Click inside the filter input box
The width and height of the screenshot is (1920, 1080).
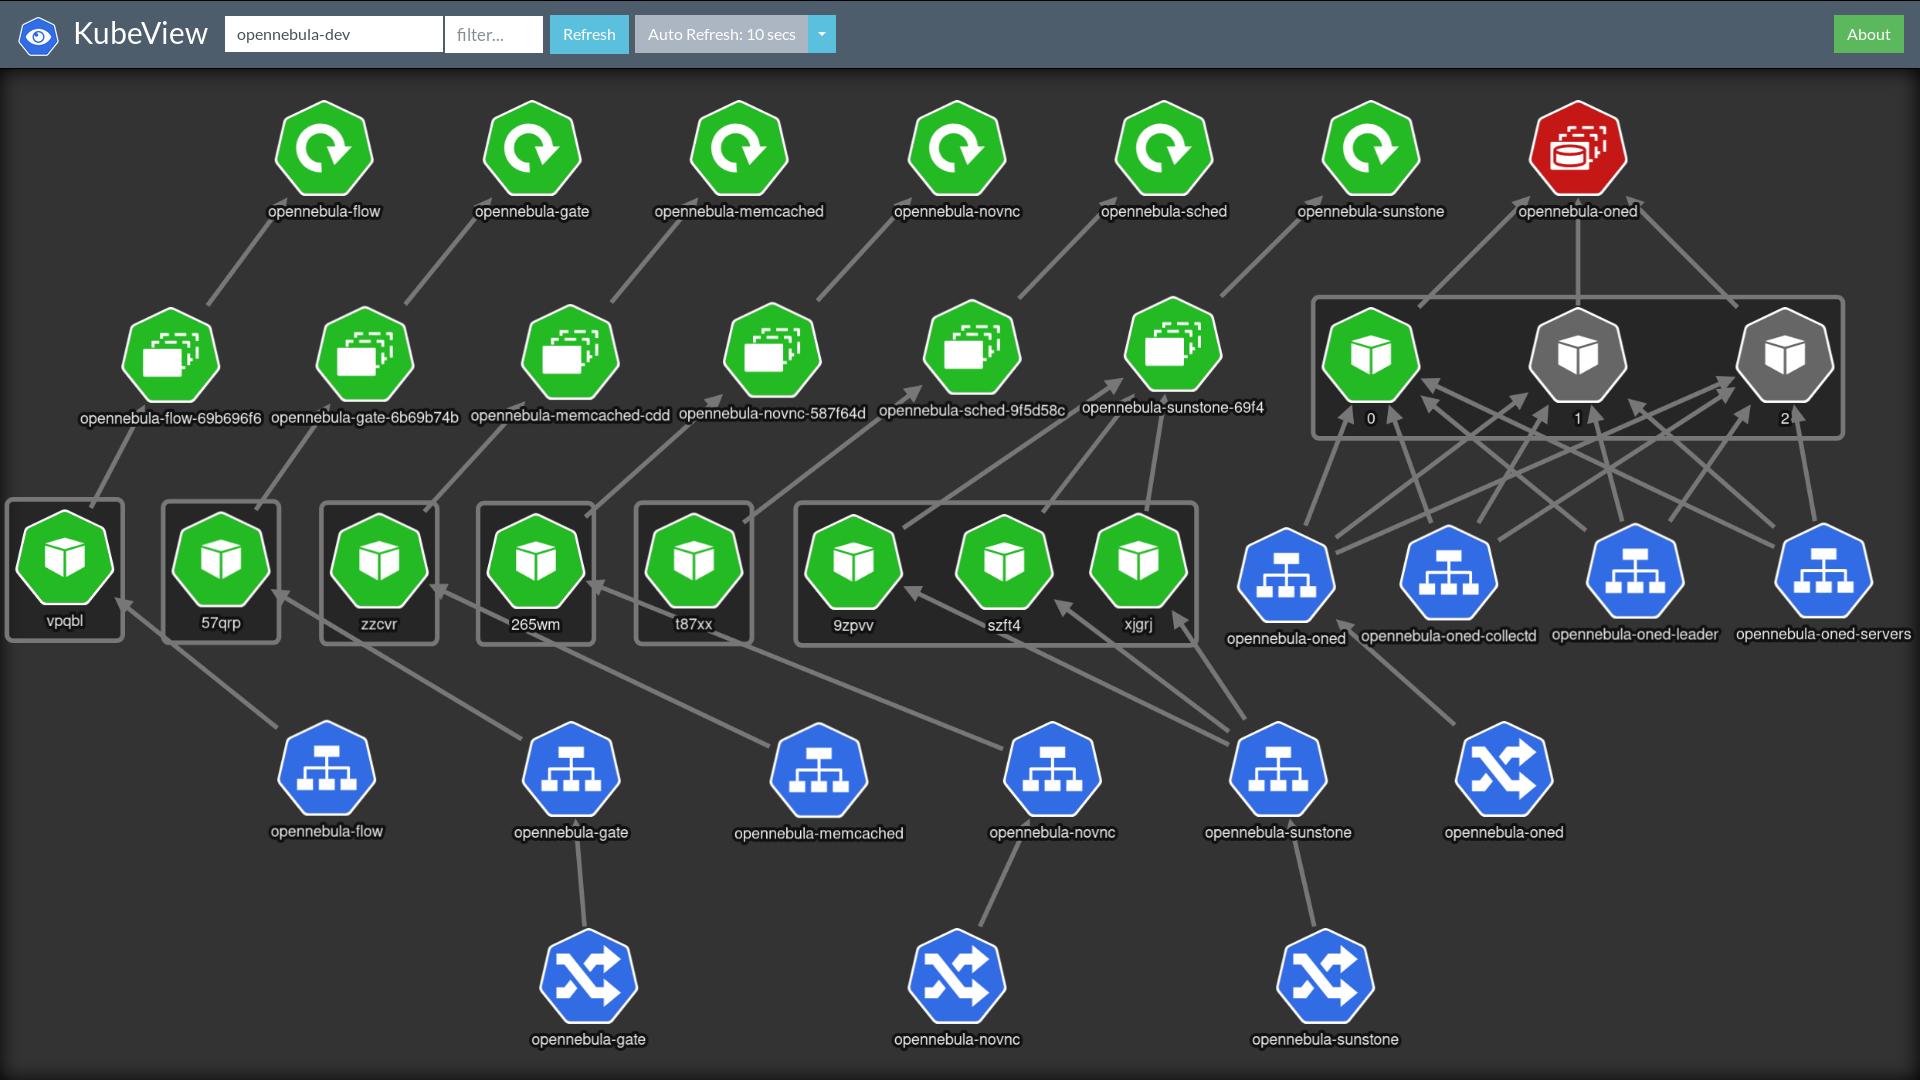[494, 34]
